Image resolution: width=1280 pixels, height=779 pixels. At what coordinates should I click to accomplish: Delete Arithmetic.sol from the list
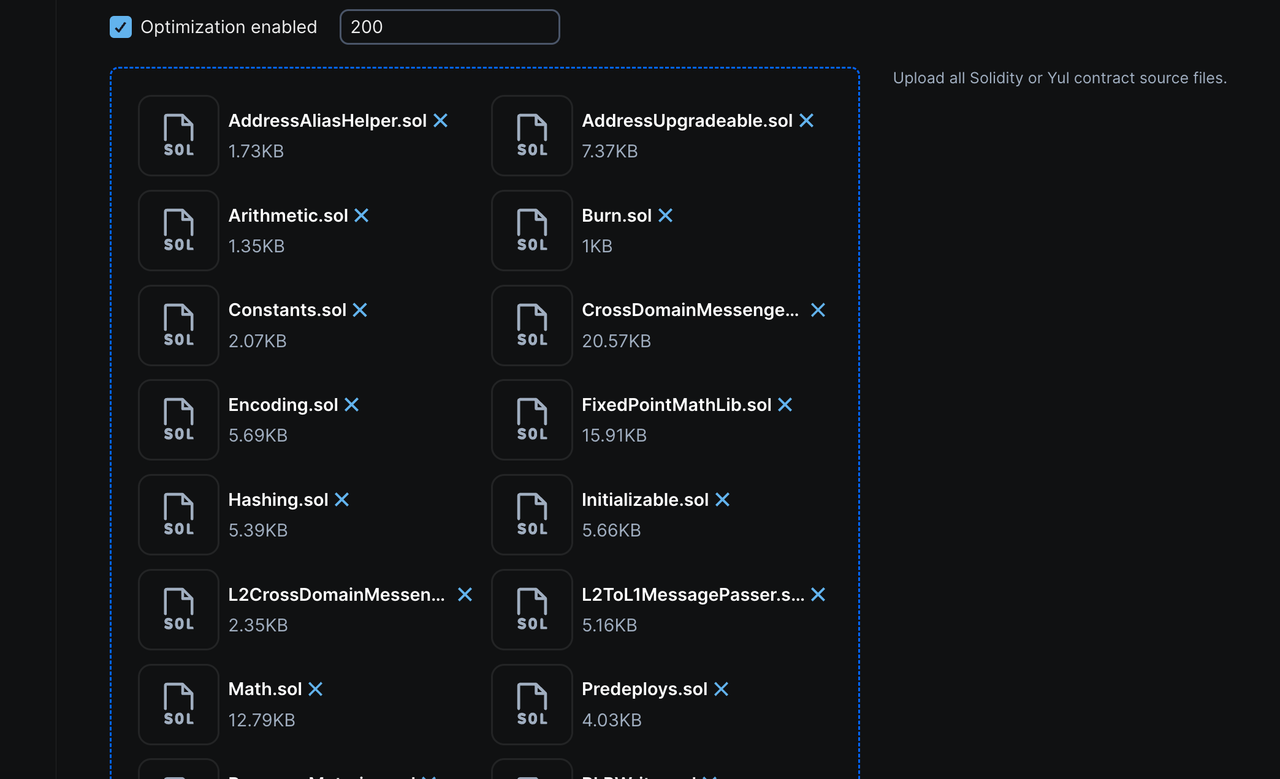(x=361, y=216)
